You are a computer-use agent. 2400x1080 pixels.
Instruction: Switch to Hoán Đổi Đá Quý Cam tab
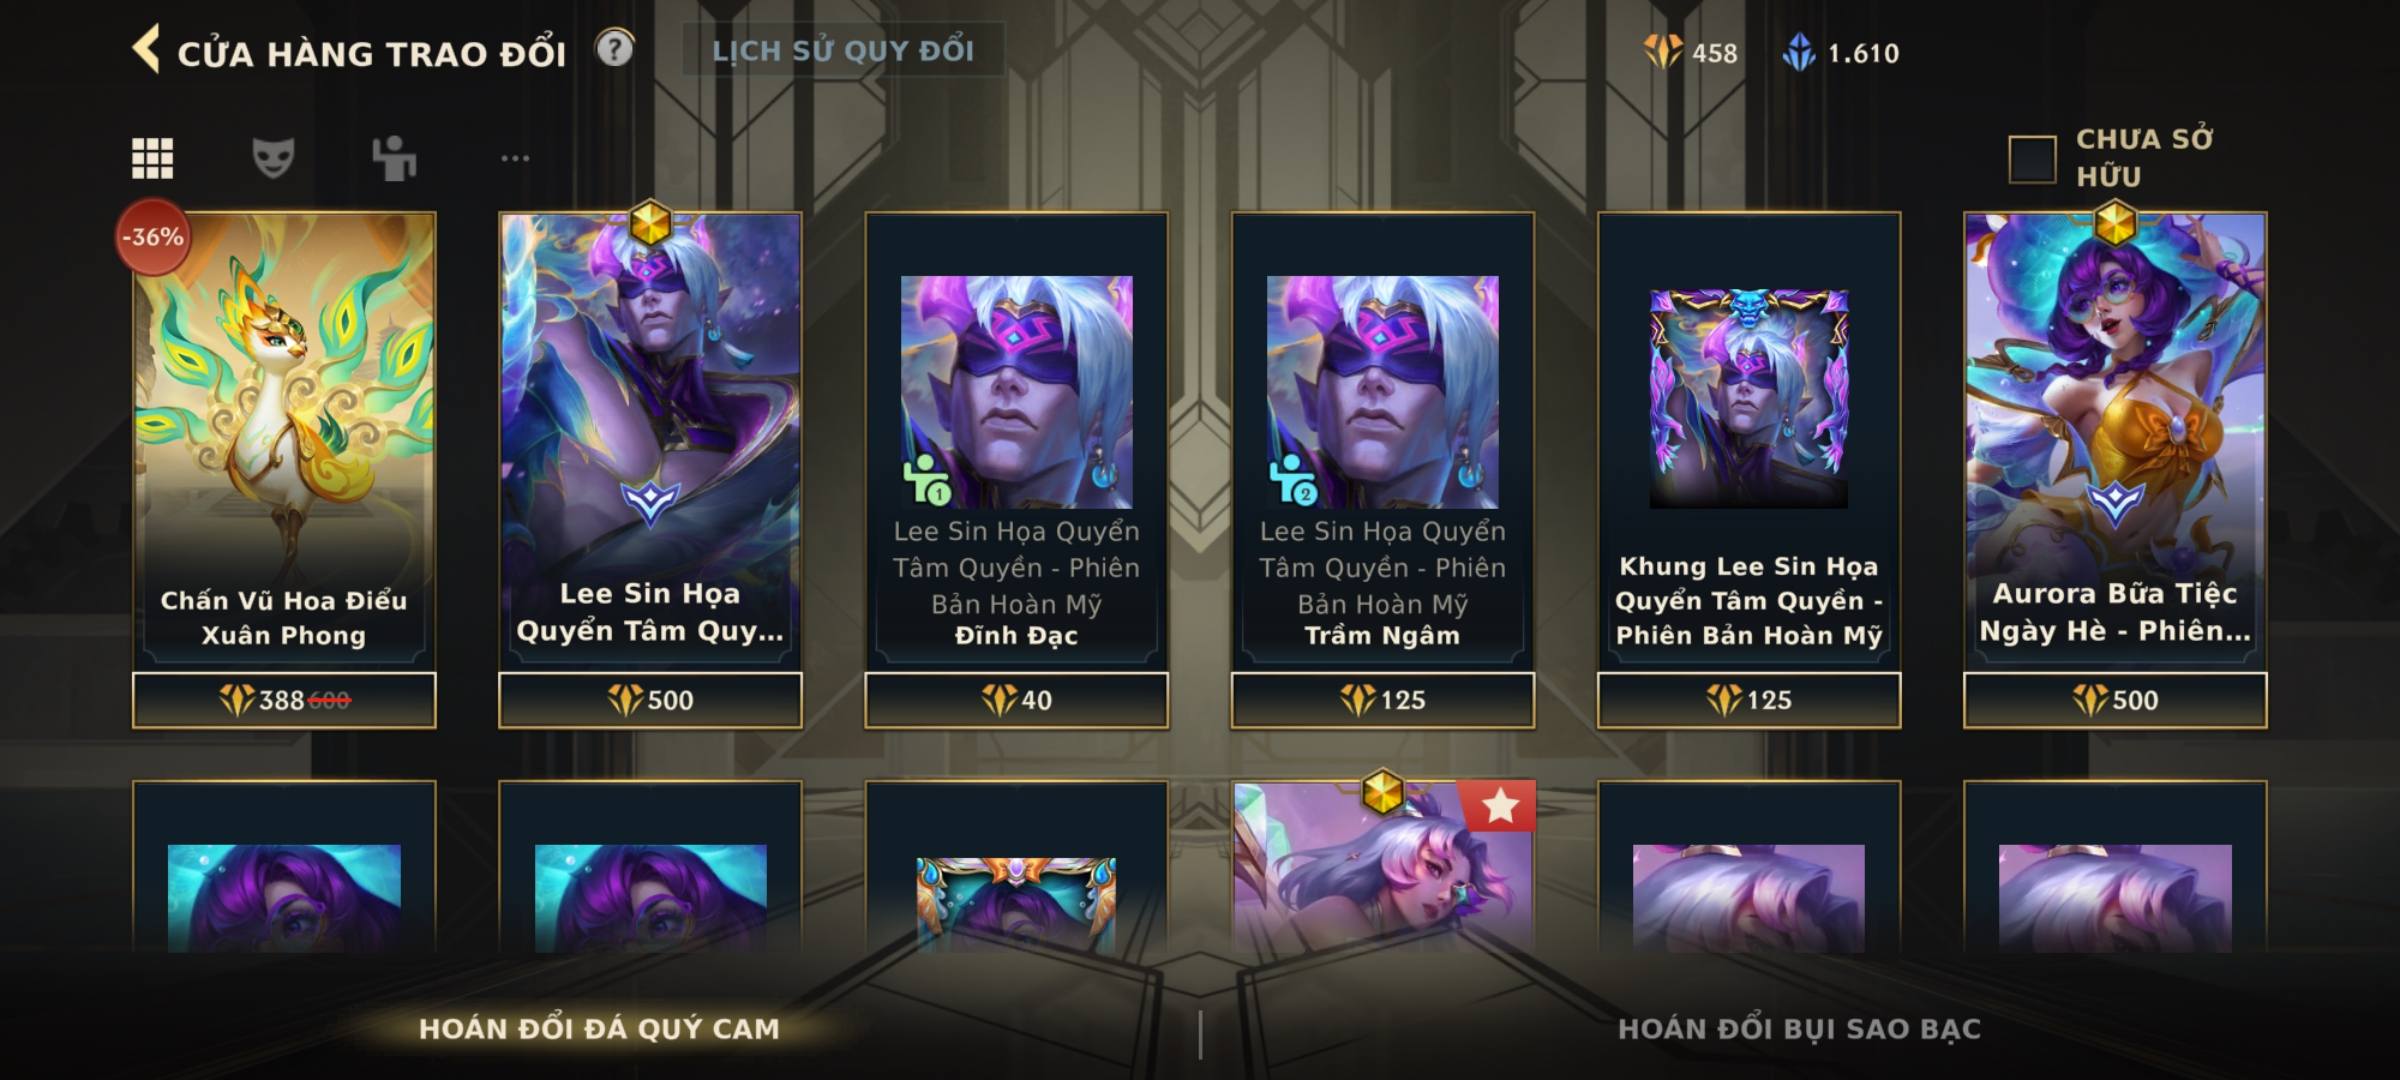pyautogui.click(x=599, y=1029)
